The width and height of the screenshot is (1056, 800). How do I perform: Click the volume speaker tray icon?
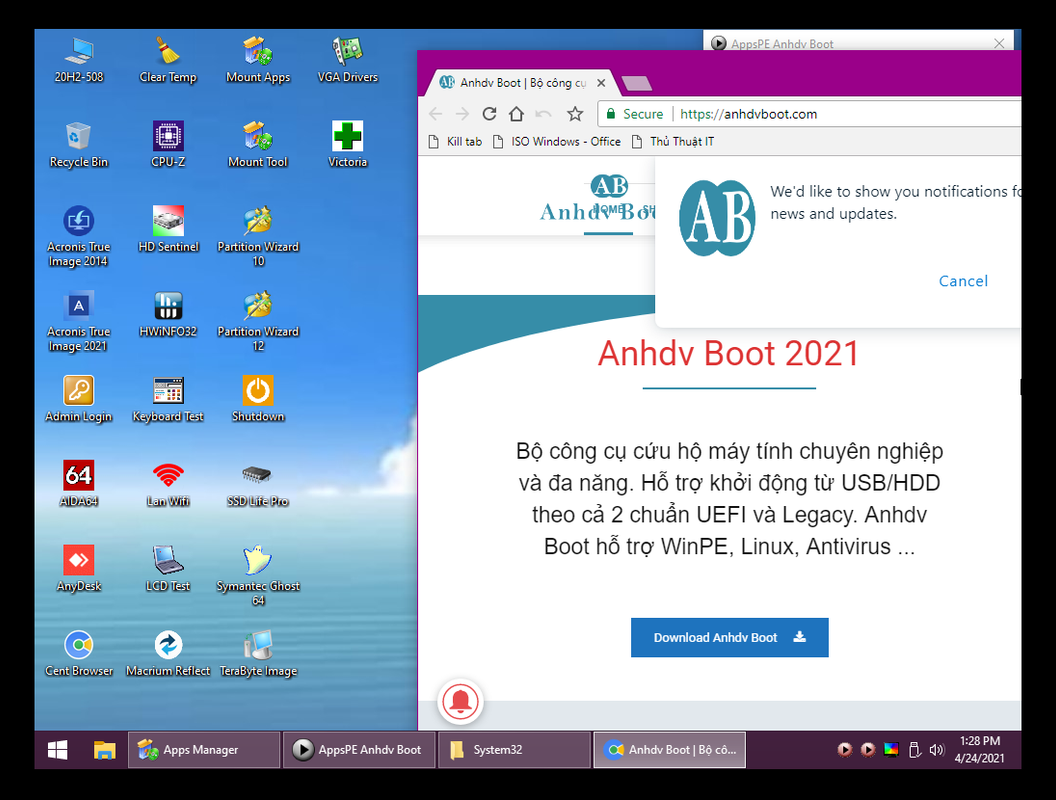point(937,749)
